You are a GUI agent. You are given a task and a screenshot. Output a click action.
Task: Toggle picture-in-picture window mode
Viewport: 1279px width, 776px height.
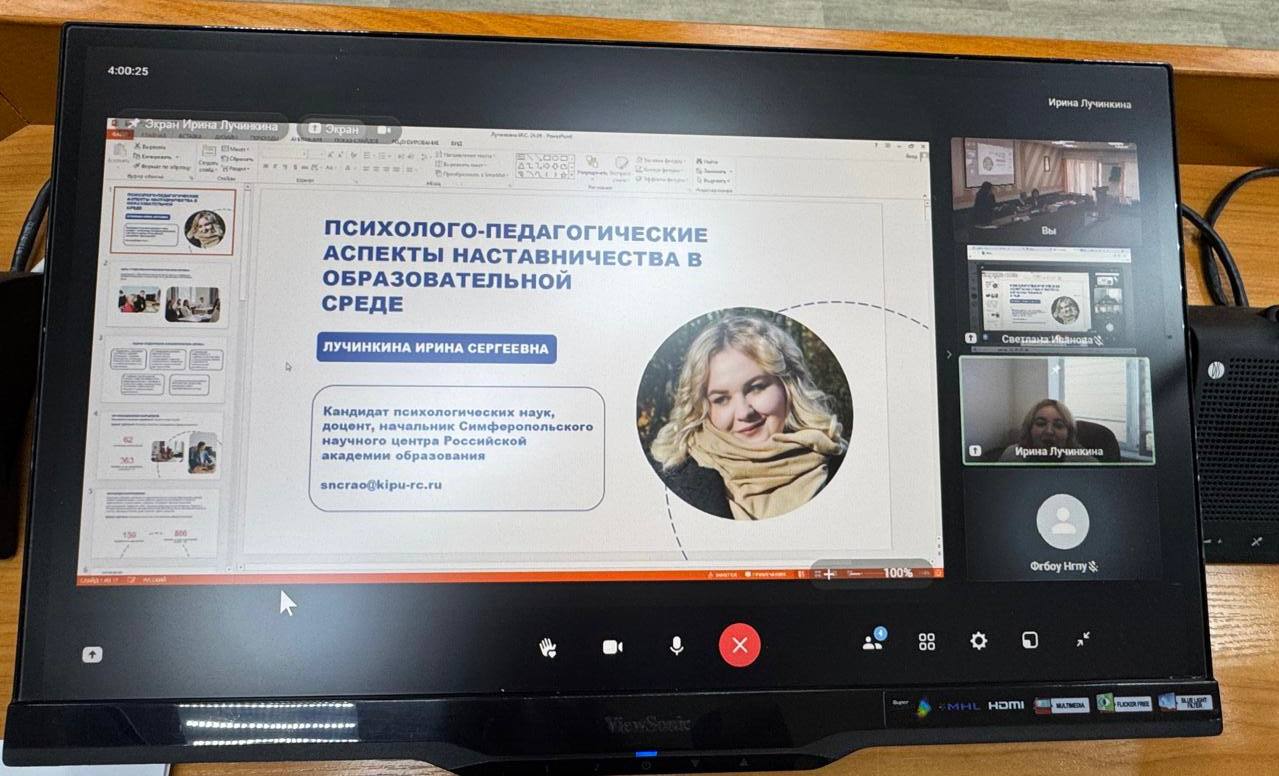[1030, 640]
